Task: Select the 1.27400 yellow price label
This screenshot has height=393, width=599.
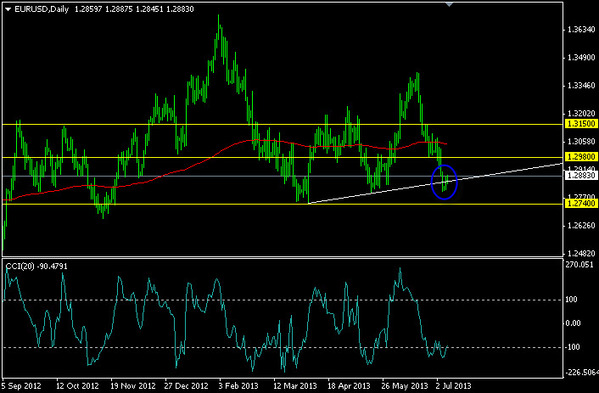Action: tap(581, 204)
